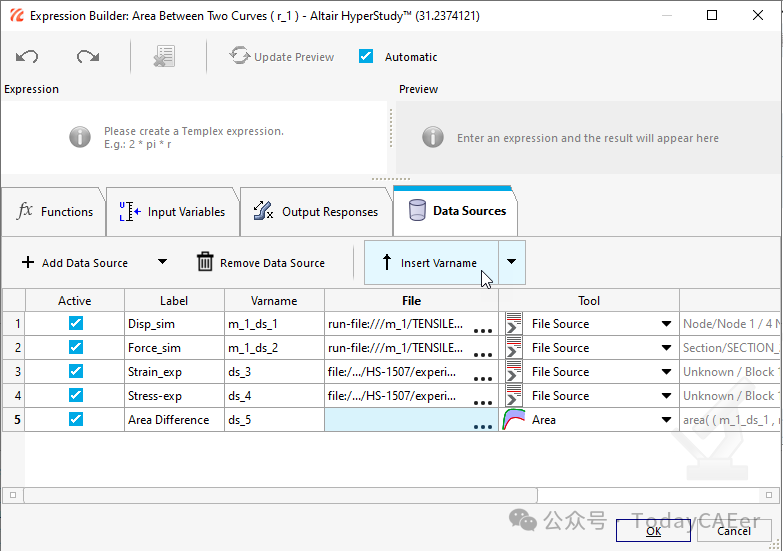Expand the Insert Varname dropdown arrow
This screenshot has height=551, width=783.
(x=511, y=262)
